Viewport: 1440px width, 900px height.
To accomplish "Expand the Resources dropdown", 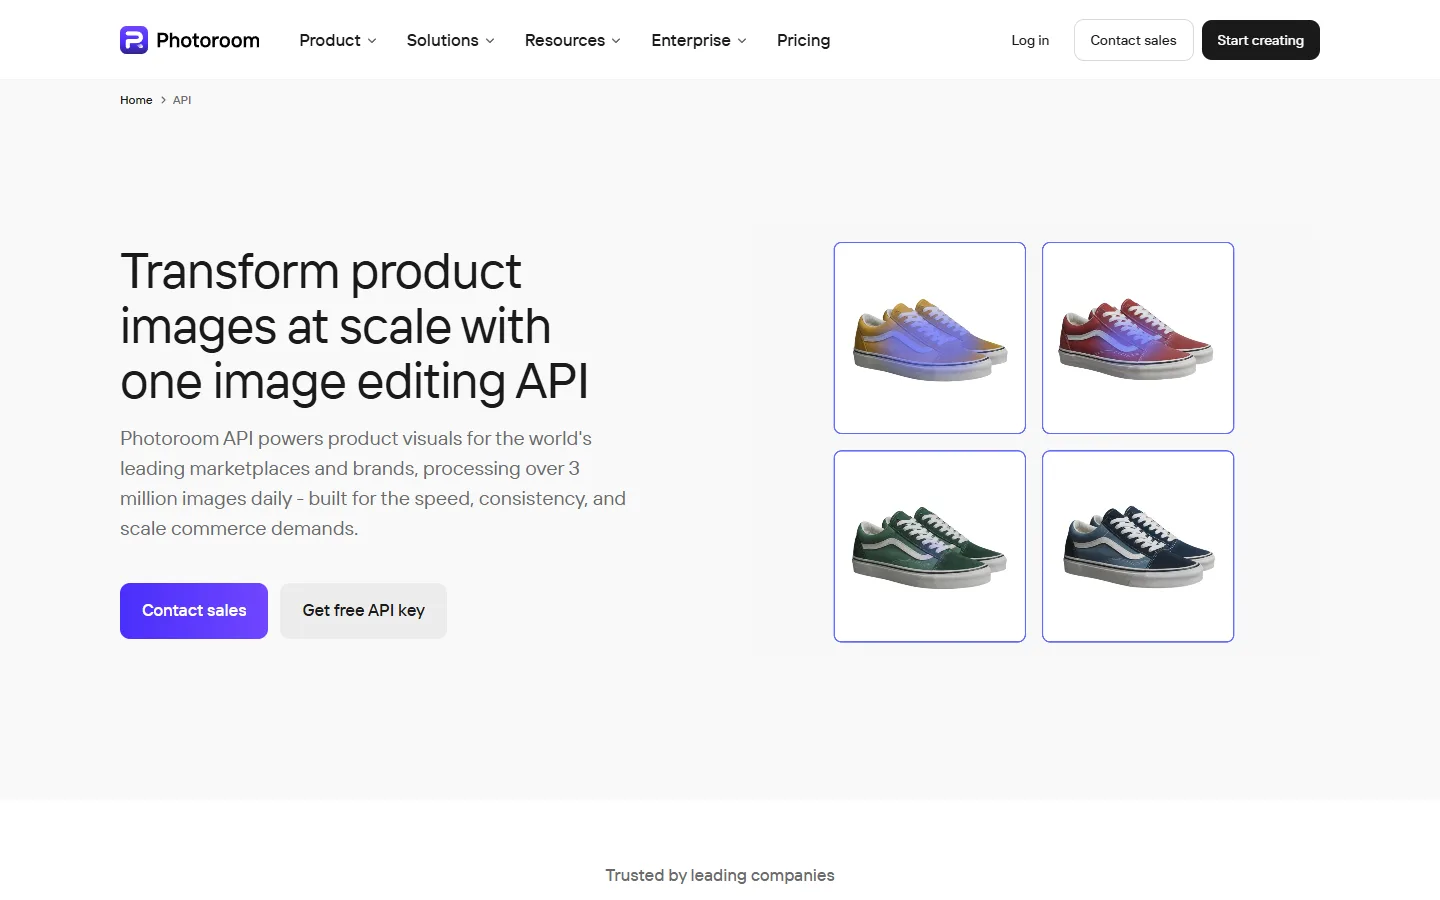I will 572,40.
